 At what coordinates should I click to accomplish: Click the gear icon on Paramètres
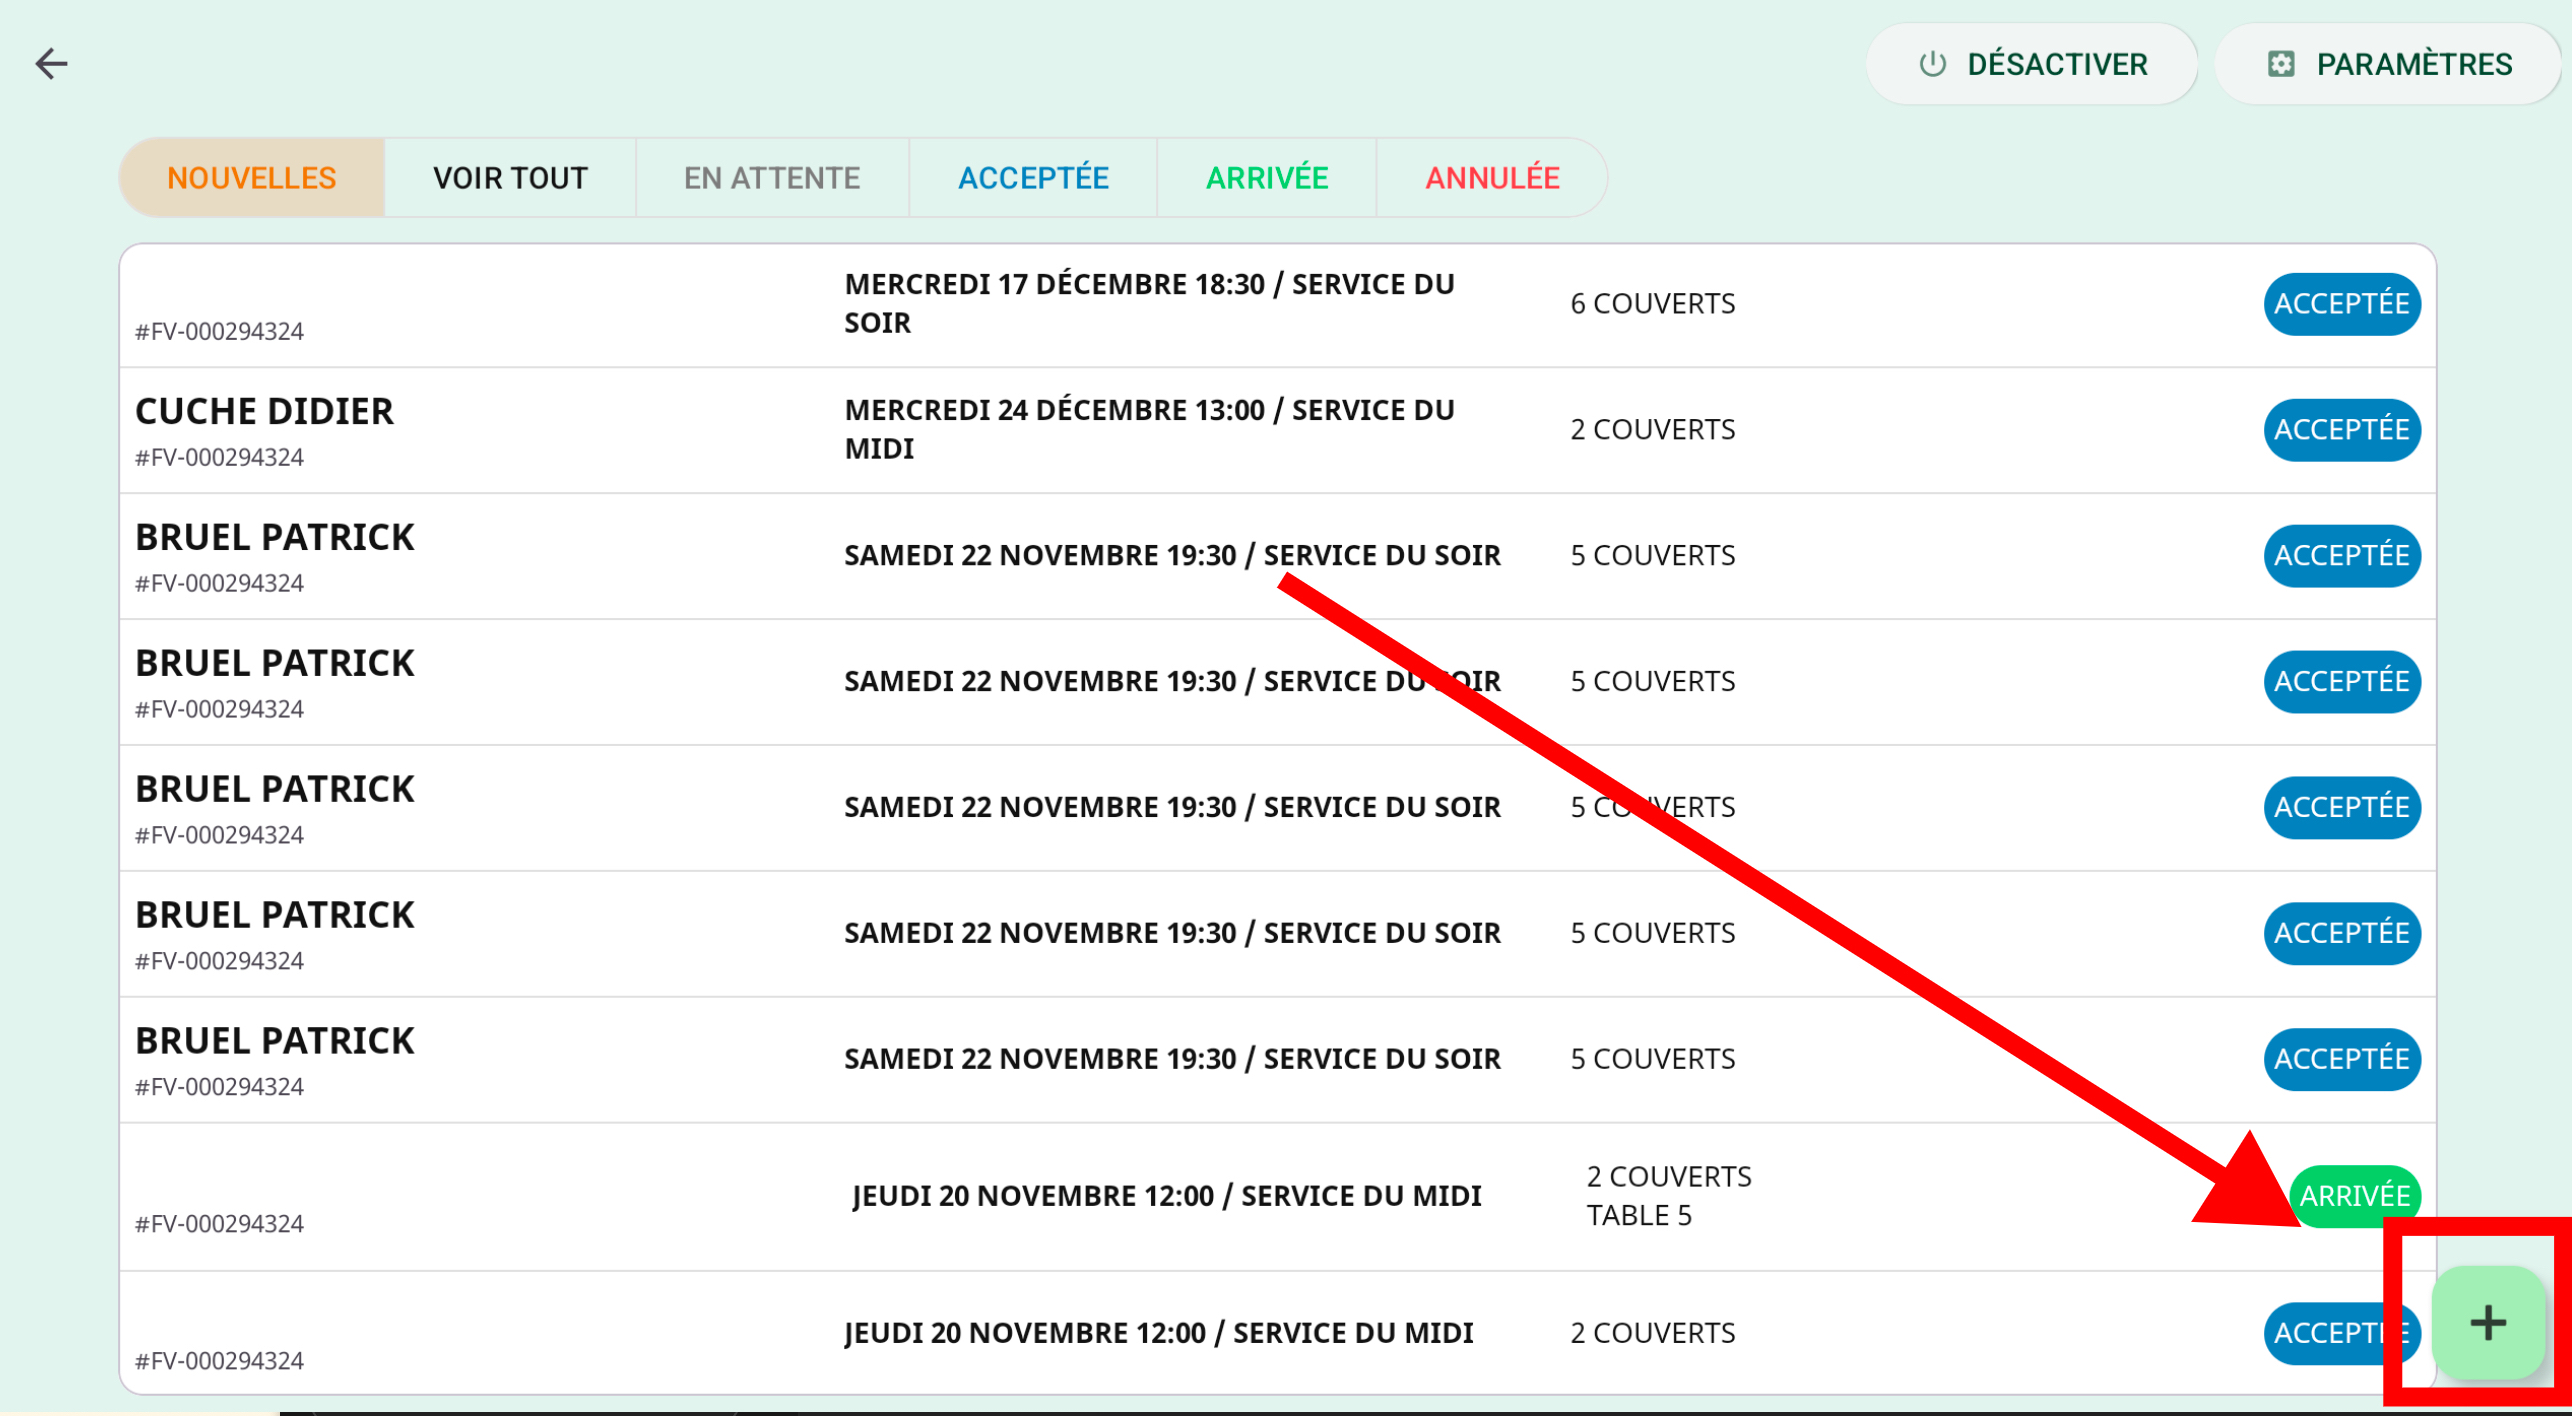point(2280,64)
